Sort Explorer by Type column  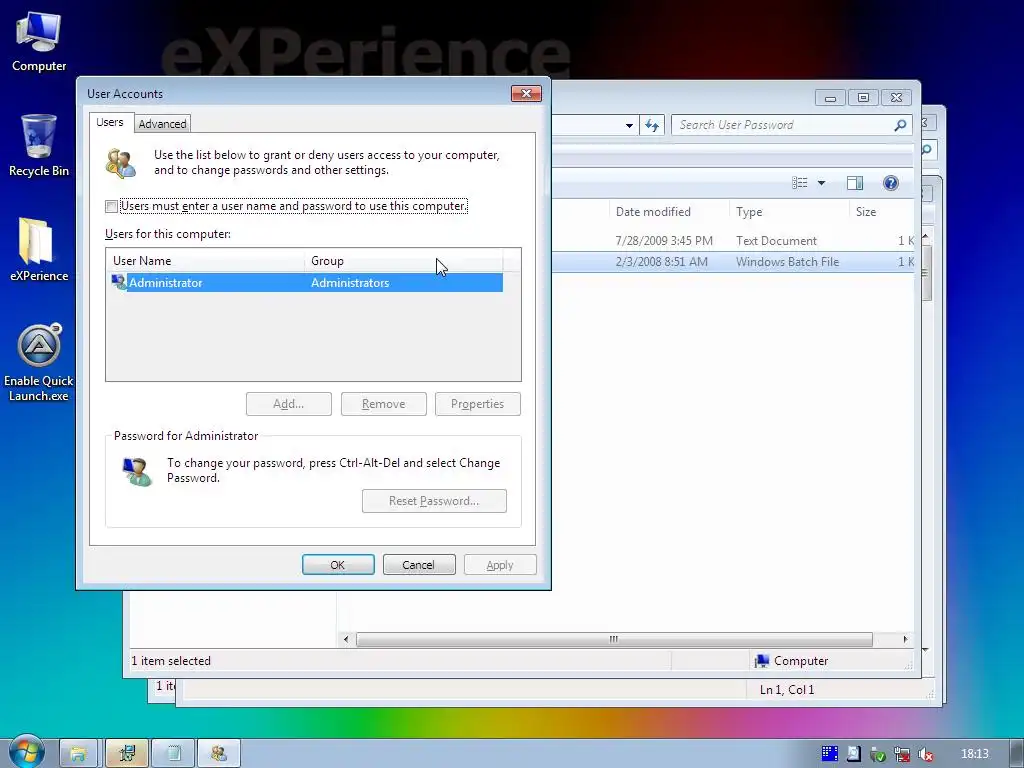pos(789,212)
